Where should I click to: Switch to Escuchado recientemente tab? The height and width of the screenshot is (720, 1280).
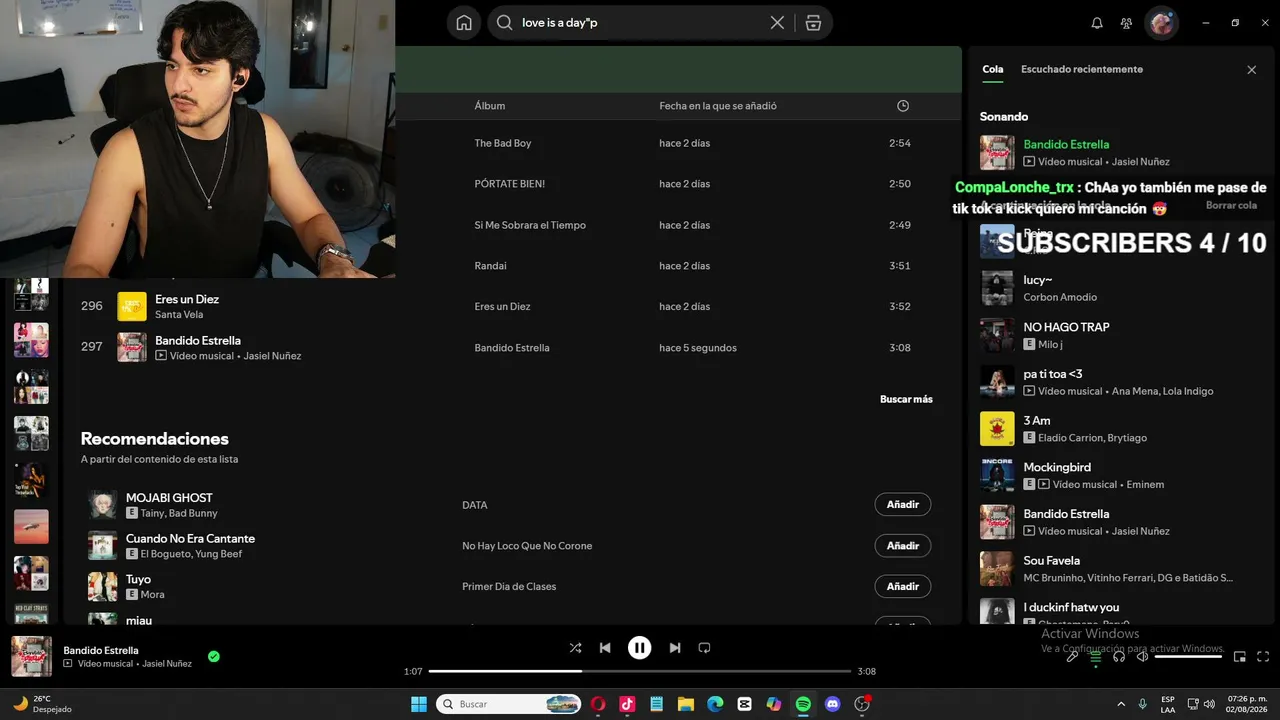tap(1082, 70)
